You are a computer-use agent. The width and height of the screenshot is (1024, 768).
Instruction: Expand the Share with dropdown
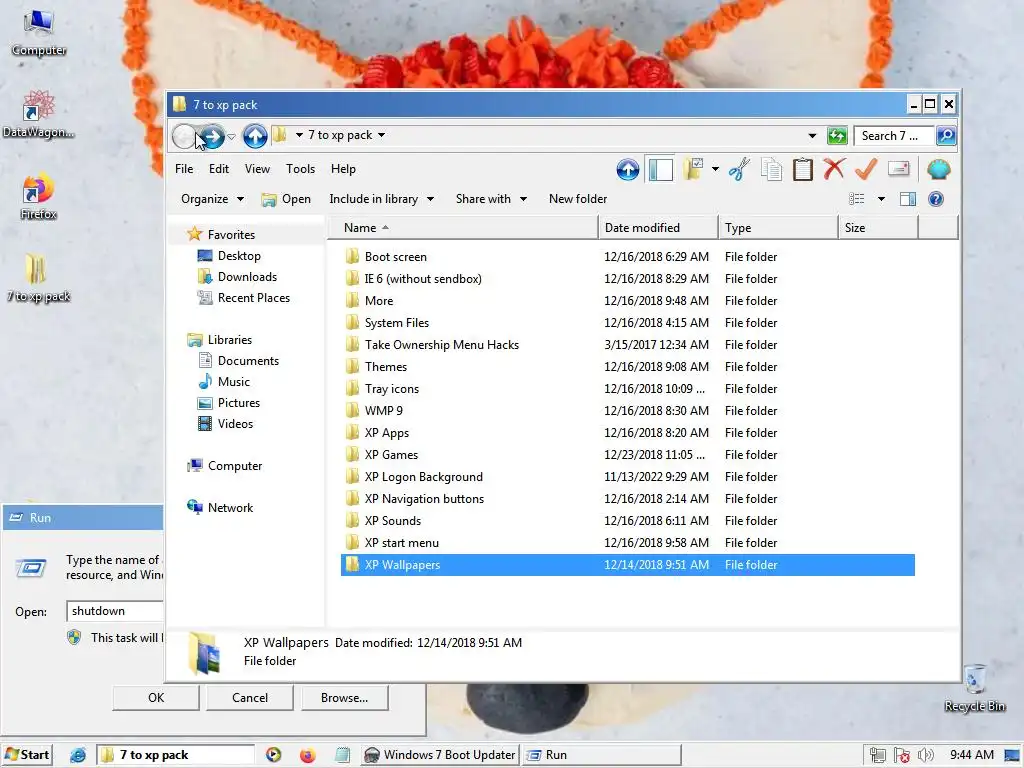[x=491, y=199]
